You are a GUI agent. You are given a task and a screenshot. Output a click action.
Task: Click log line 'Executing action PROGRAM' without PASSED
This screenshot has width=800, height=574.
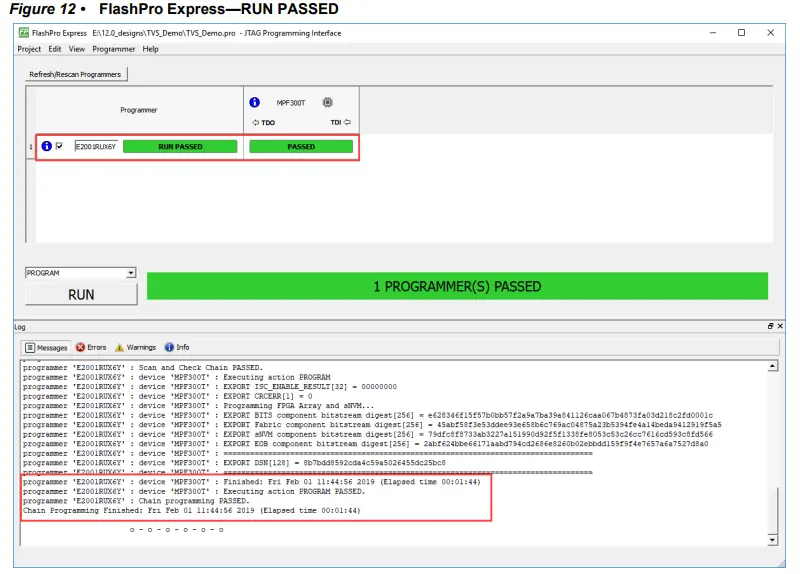[x=177, y=377]
